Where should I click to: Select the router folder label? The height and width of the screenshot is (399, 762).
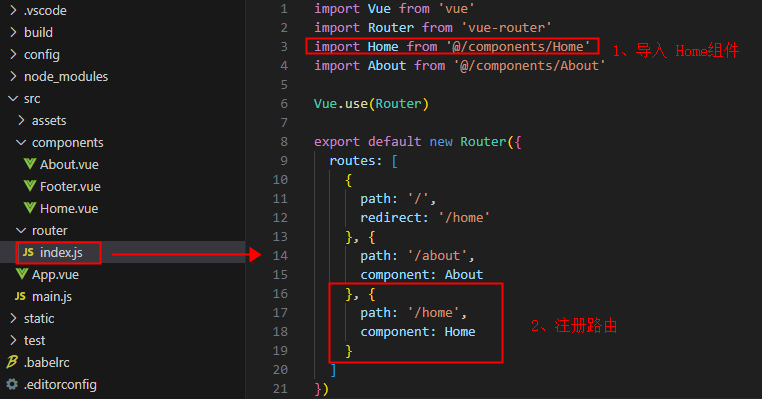(x=50, y=230)
